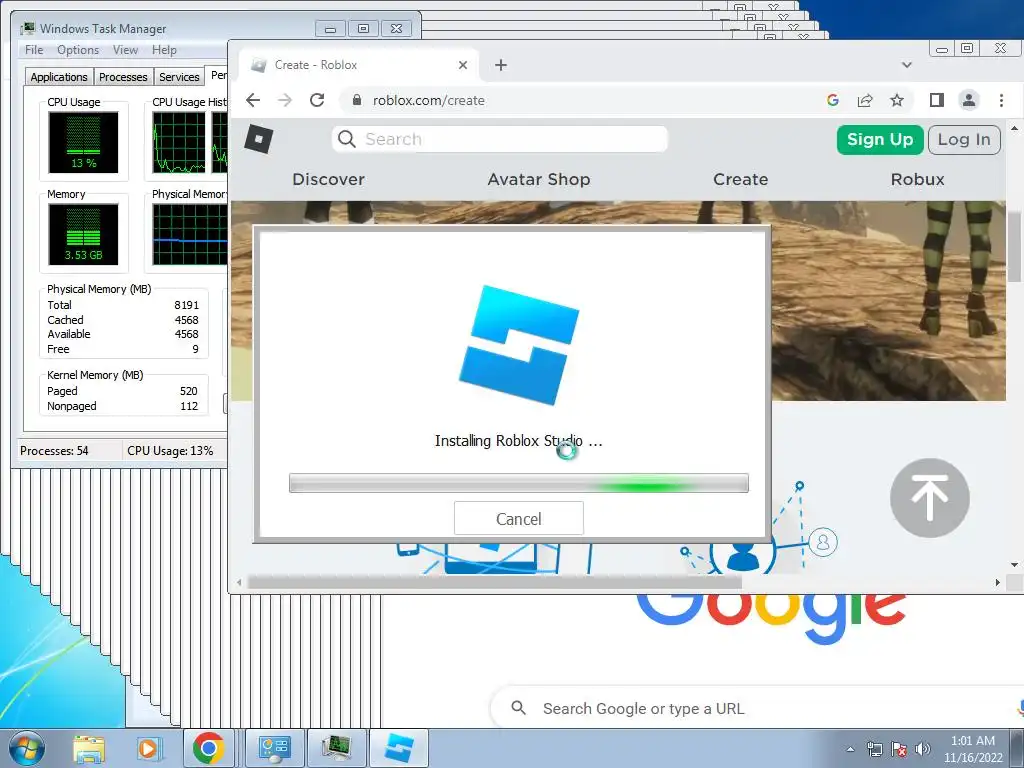Switch to the Services tab in Task Manager
Image resolution: width=1024 pixels, height=768 pixels.
tap(179, 76)
